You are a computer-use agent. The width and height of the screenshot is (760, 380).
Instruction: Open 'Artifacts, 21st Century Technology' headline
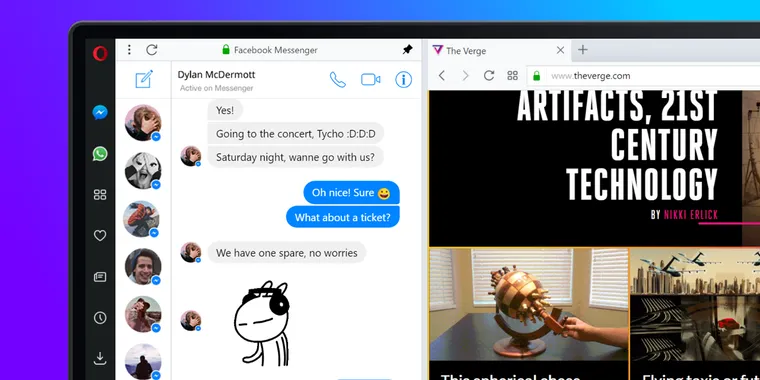click(617, 145)
